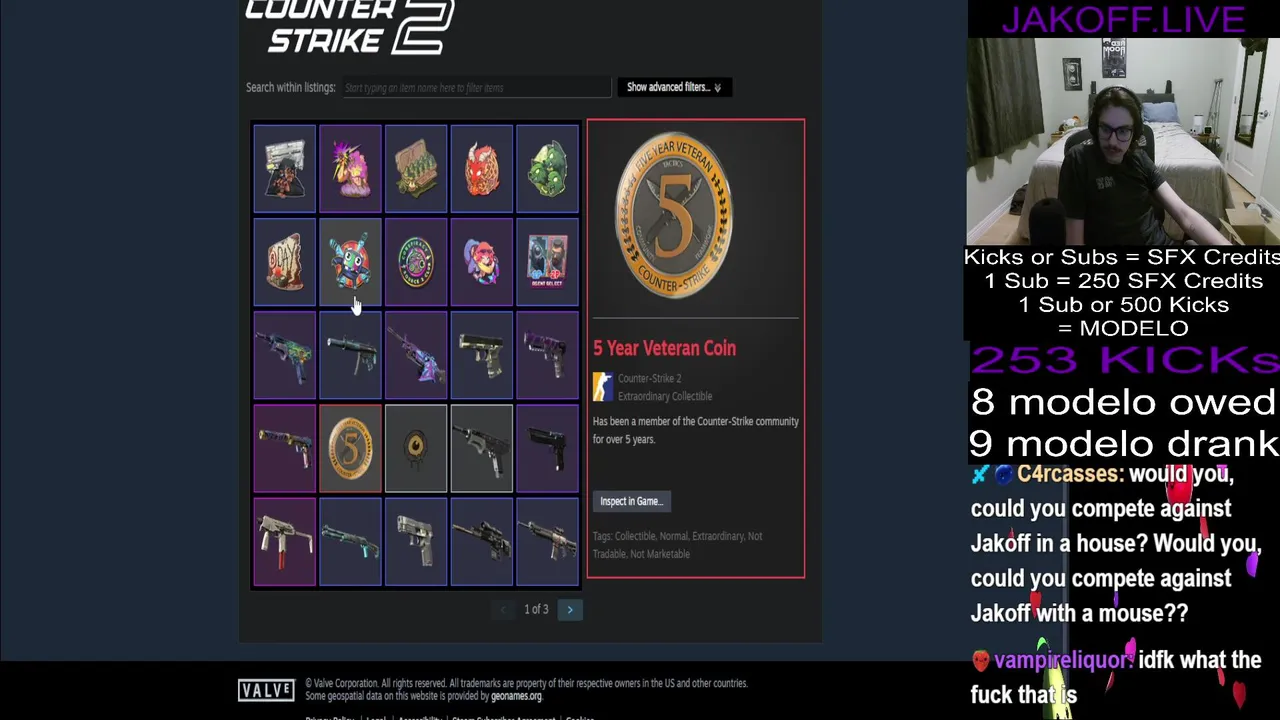Select the 5 Year Veteran Coin inventory item
This screenshot has width=1280, height=720.
(350, 449)
